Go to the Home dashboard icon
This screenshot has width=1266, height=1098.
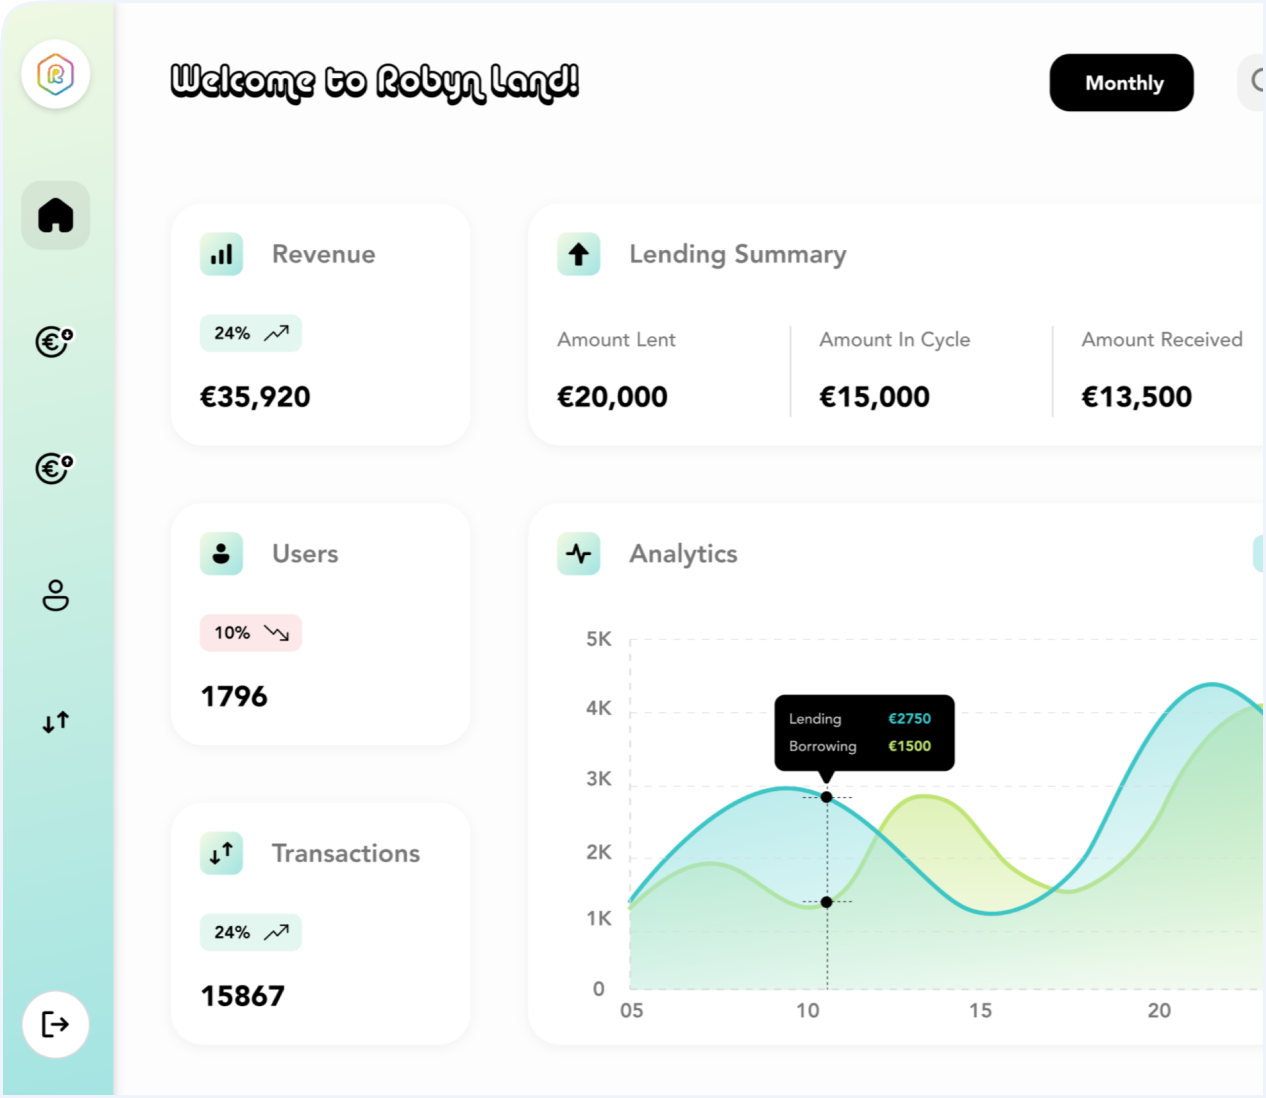pos(56,215)
